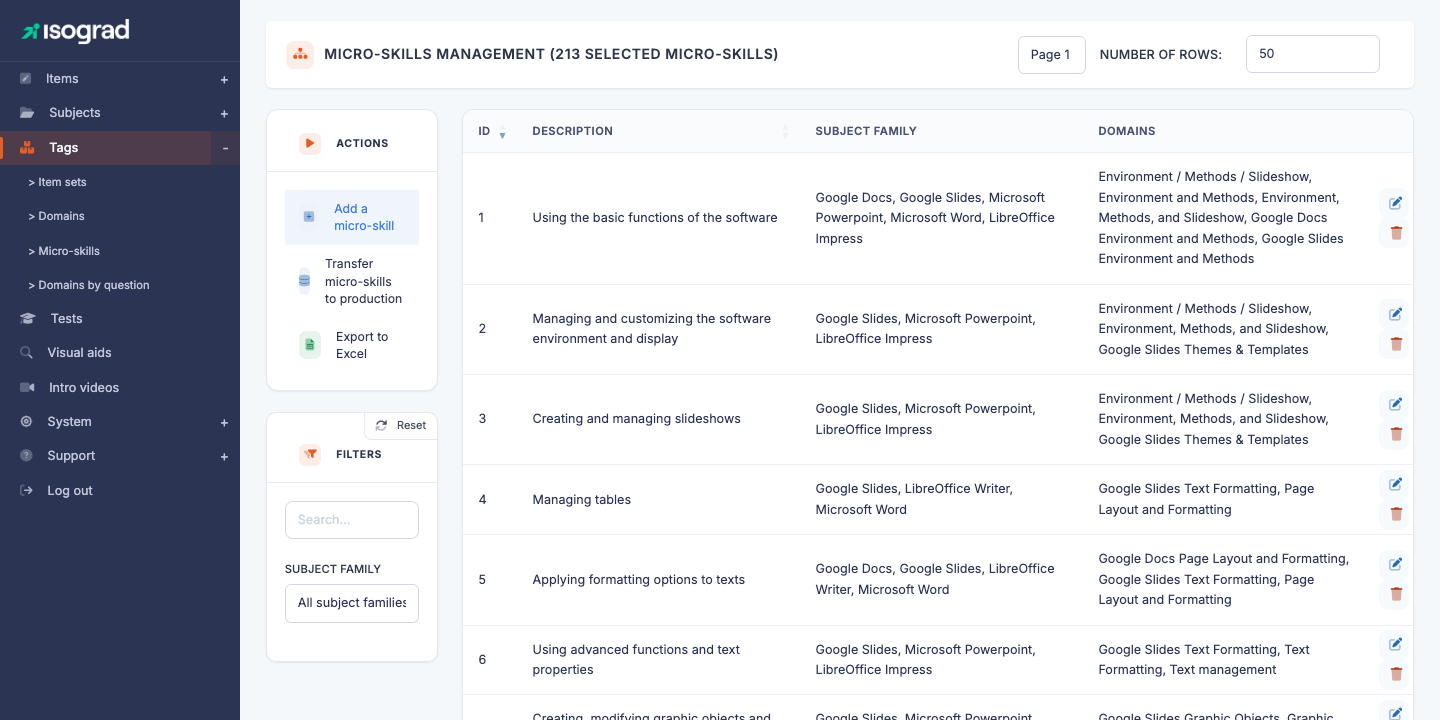The image size is (1440, 720).
Task: Click the Support question mark icon
Action: [x=27, y=456]
